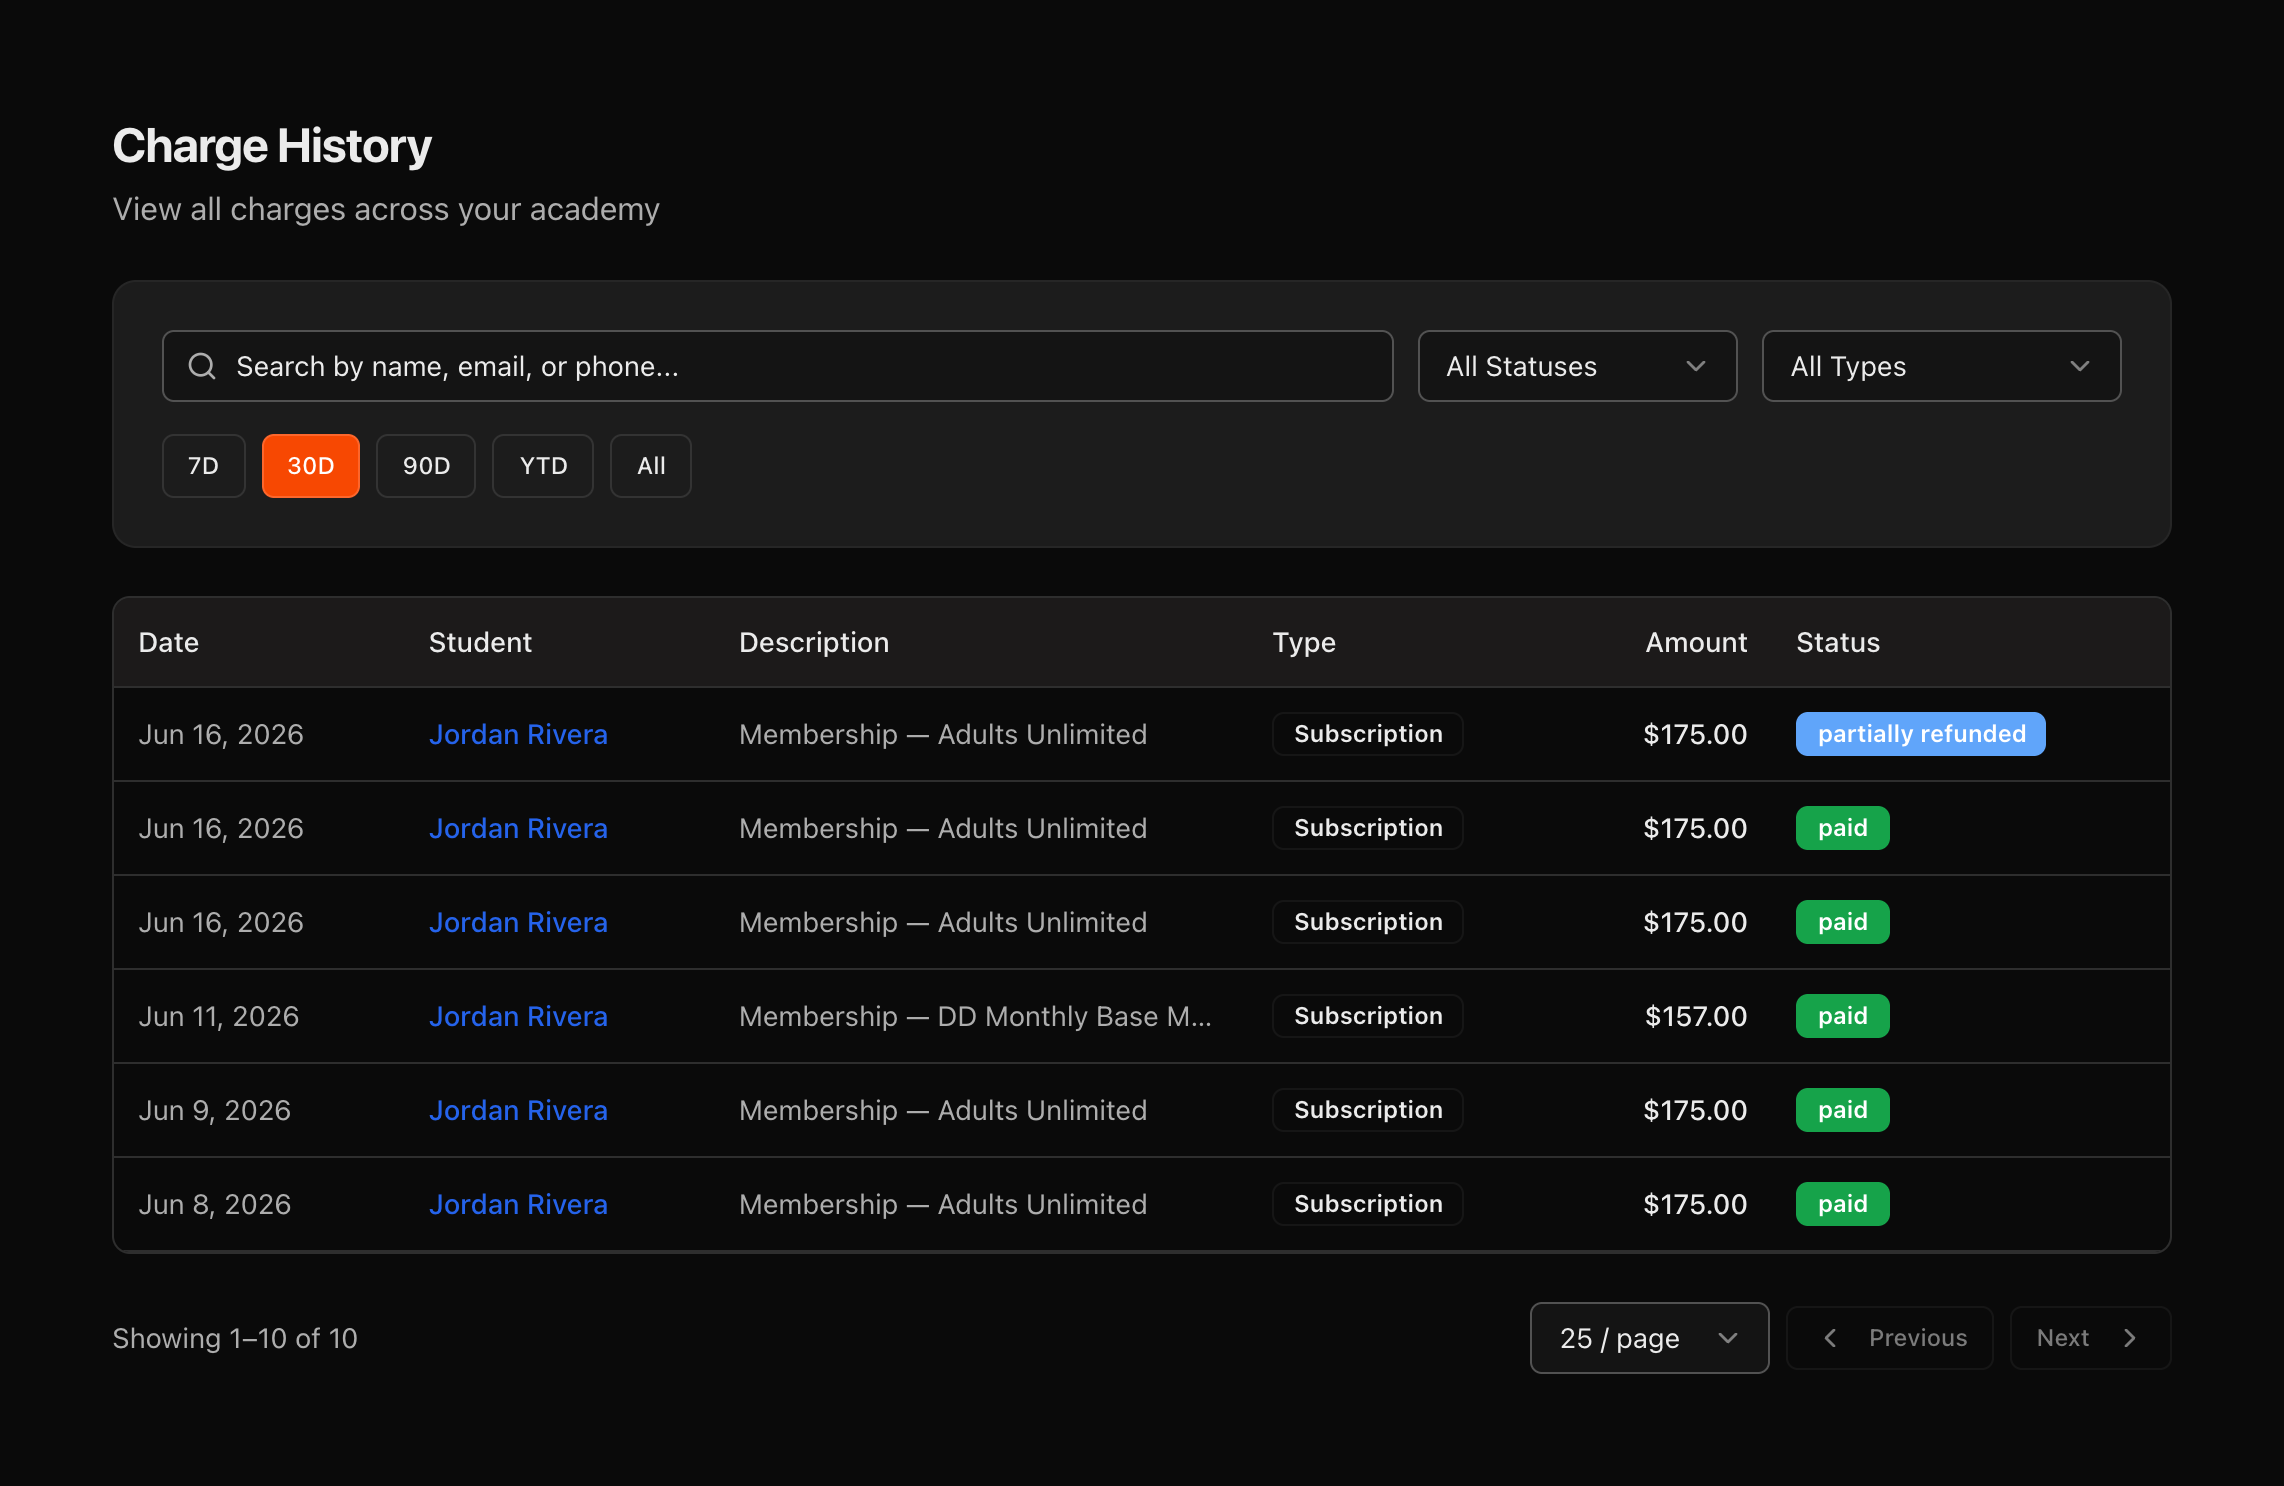Select the 90D date range filter
The height and width of the screenshot is (1486, 2284).
[426, 466]
